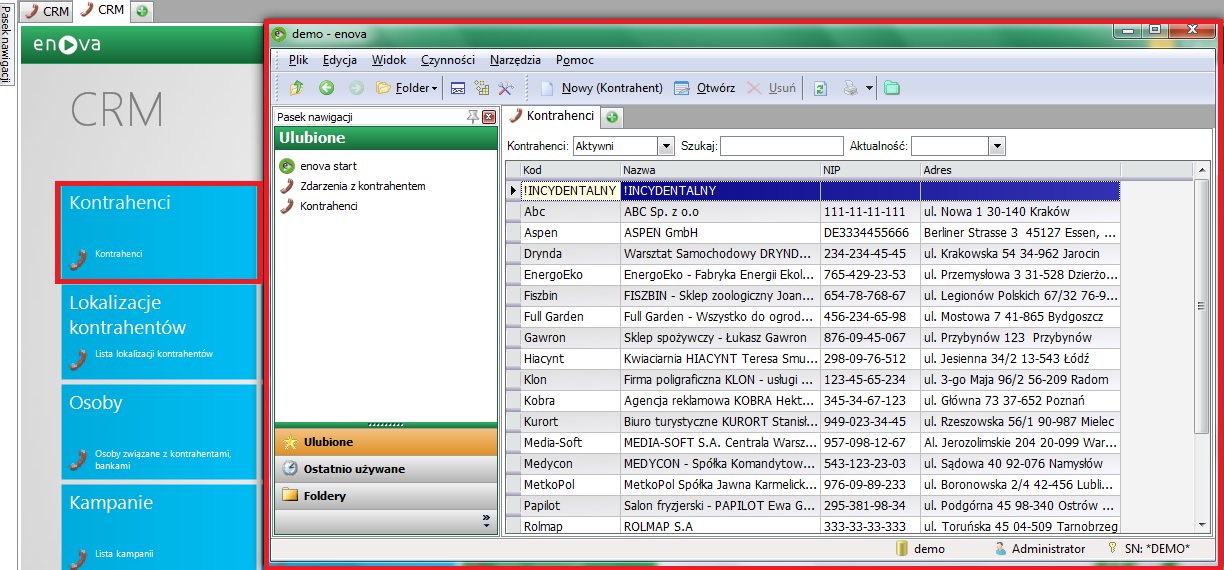Expand navigation pane options chevron
The width and height of the screenshot is (1224, 570).
click(487, 521)
